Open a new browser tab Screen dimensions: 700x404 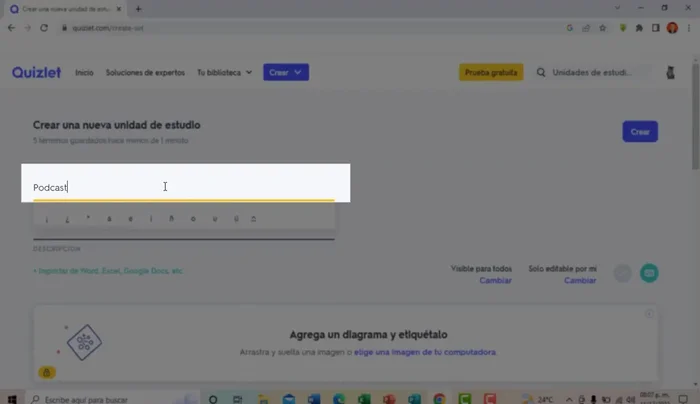tap(138, 8)
